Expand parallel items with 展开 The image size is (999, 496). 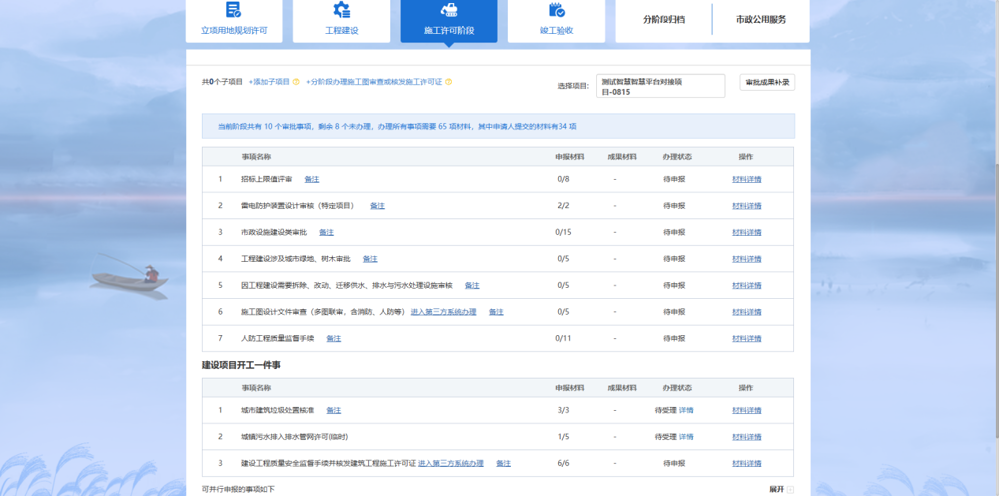click(x=776, y=490)
